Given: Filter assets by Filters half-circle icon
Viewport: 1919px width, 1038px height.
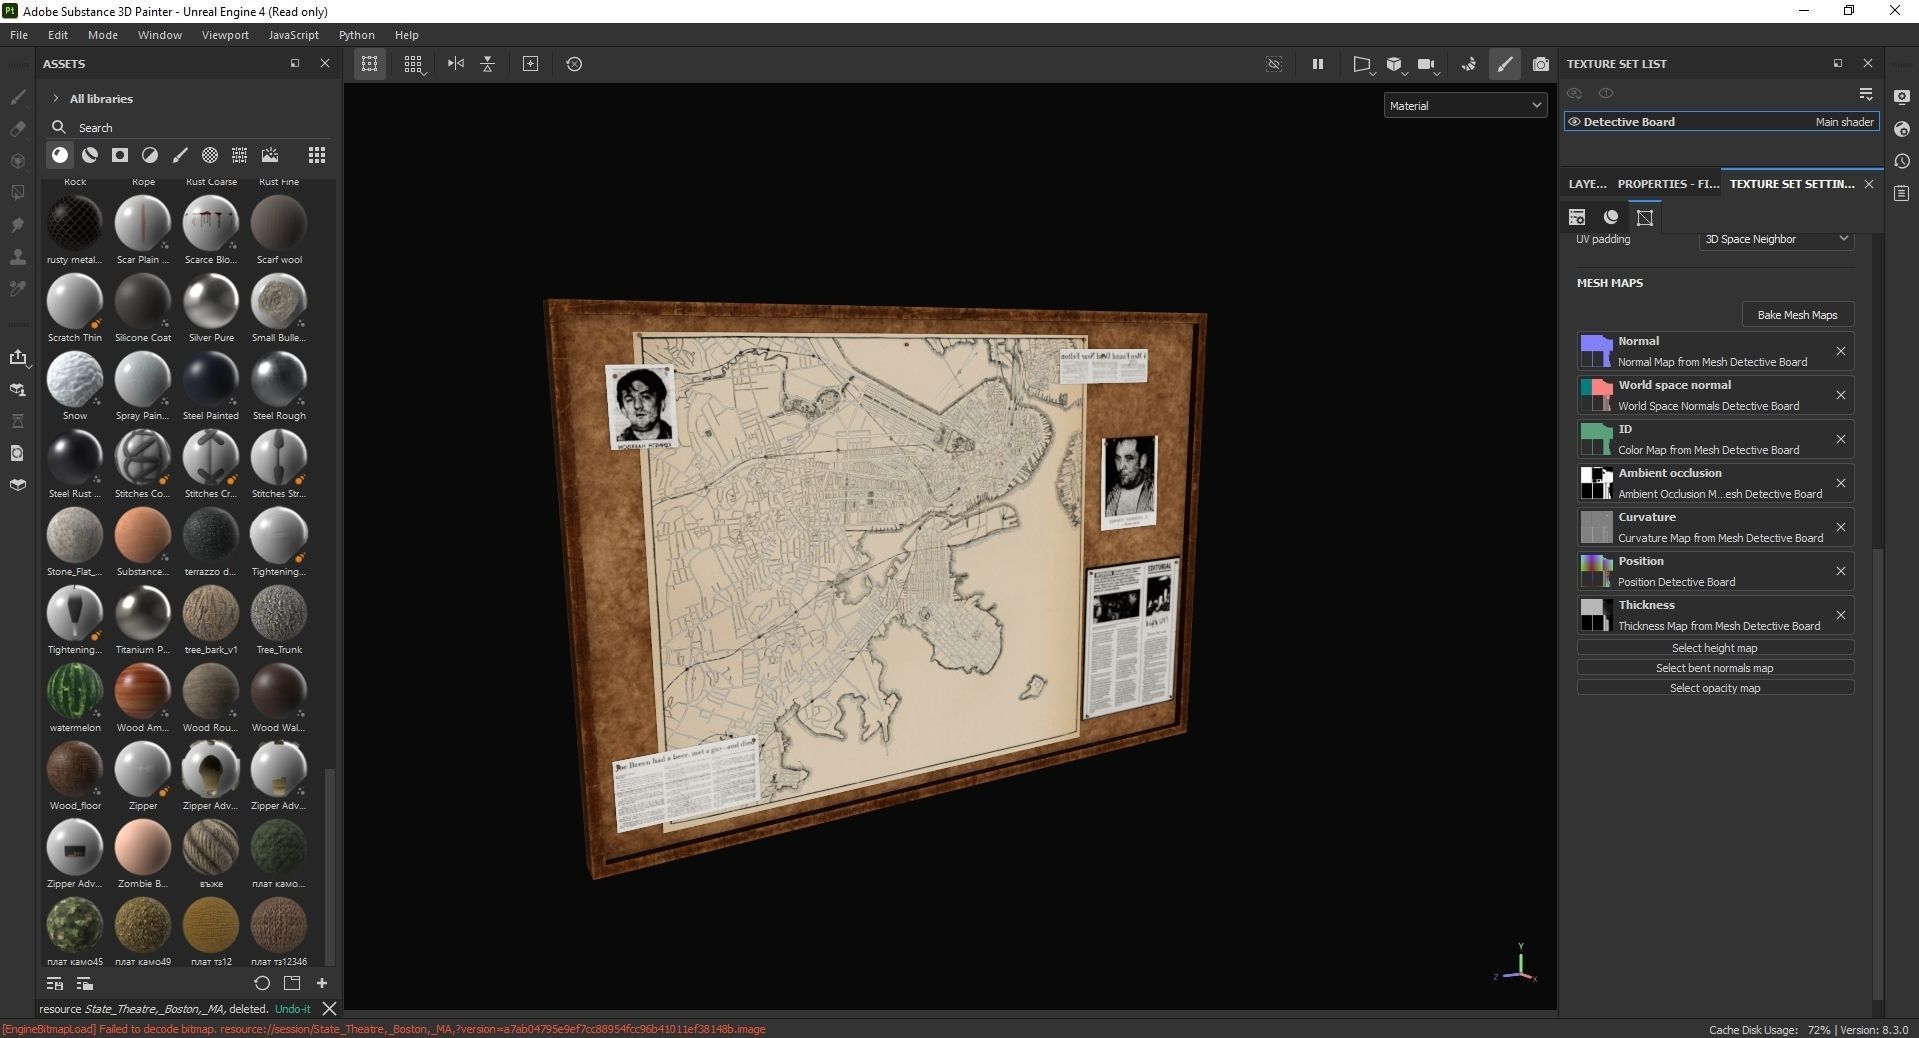Looking at the screenshot, I should click(150, 155).
